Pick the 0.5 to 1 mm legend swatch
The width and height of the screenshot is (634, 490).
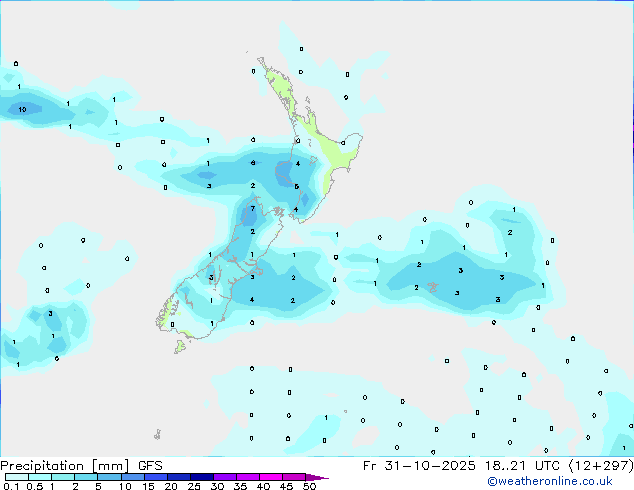click(x=40, y=477)
